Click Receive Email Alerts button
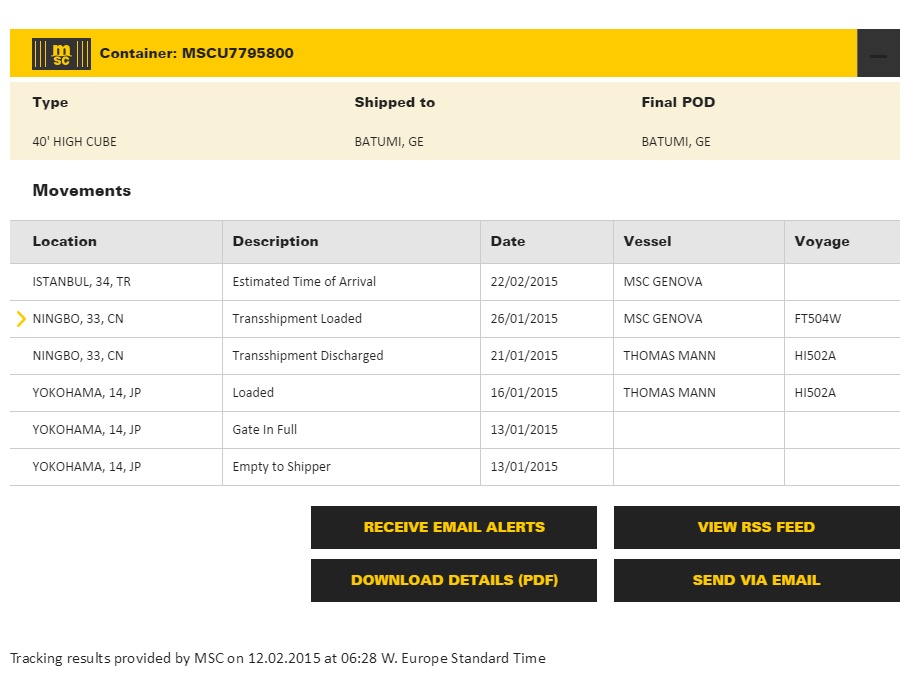 454,528
